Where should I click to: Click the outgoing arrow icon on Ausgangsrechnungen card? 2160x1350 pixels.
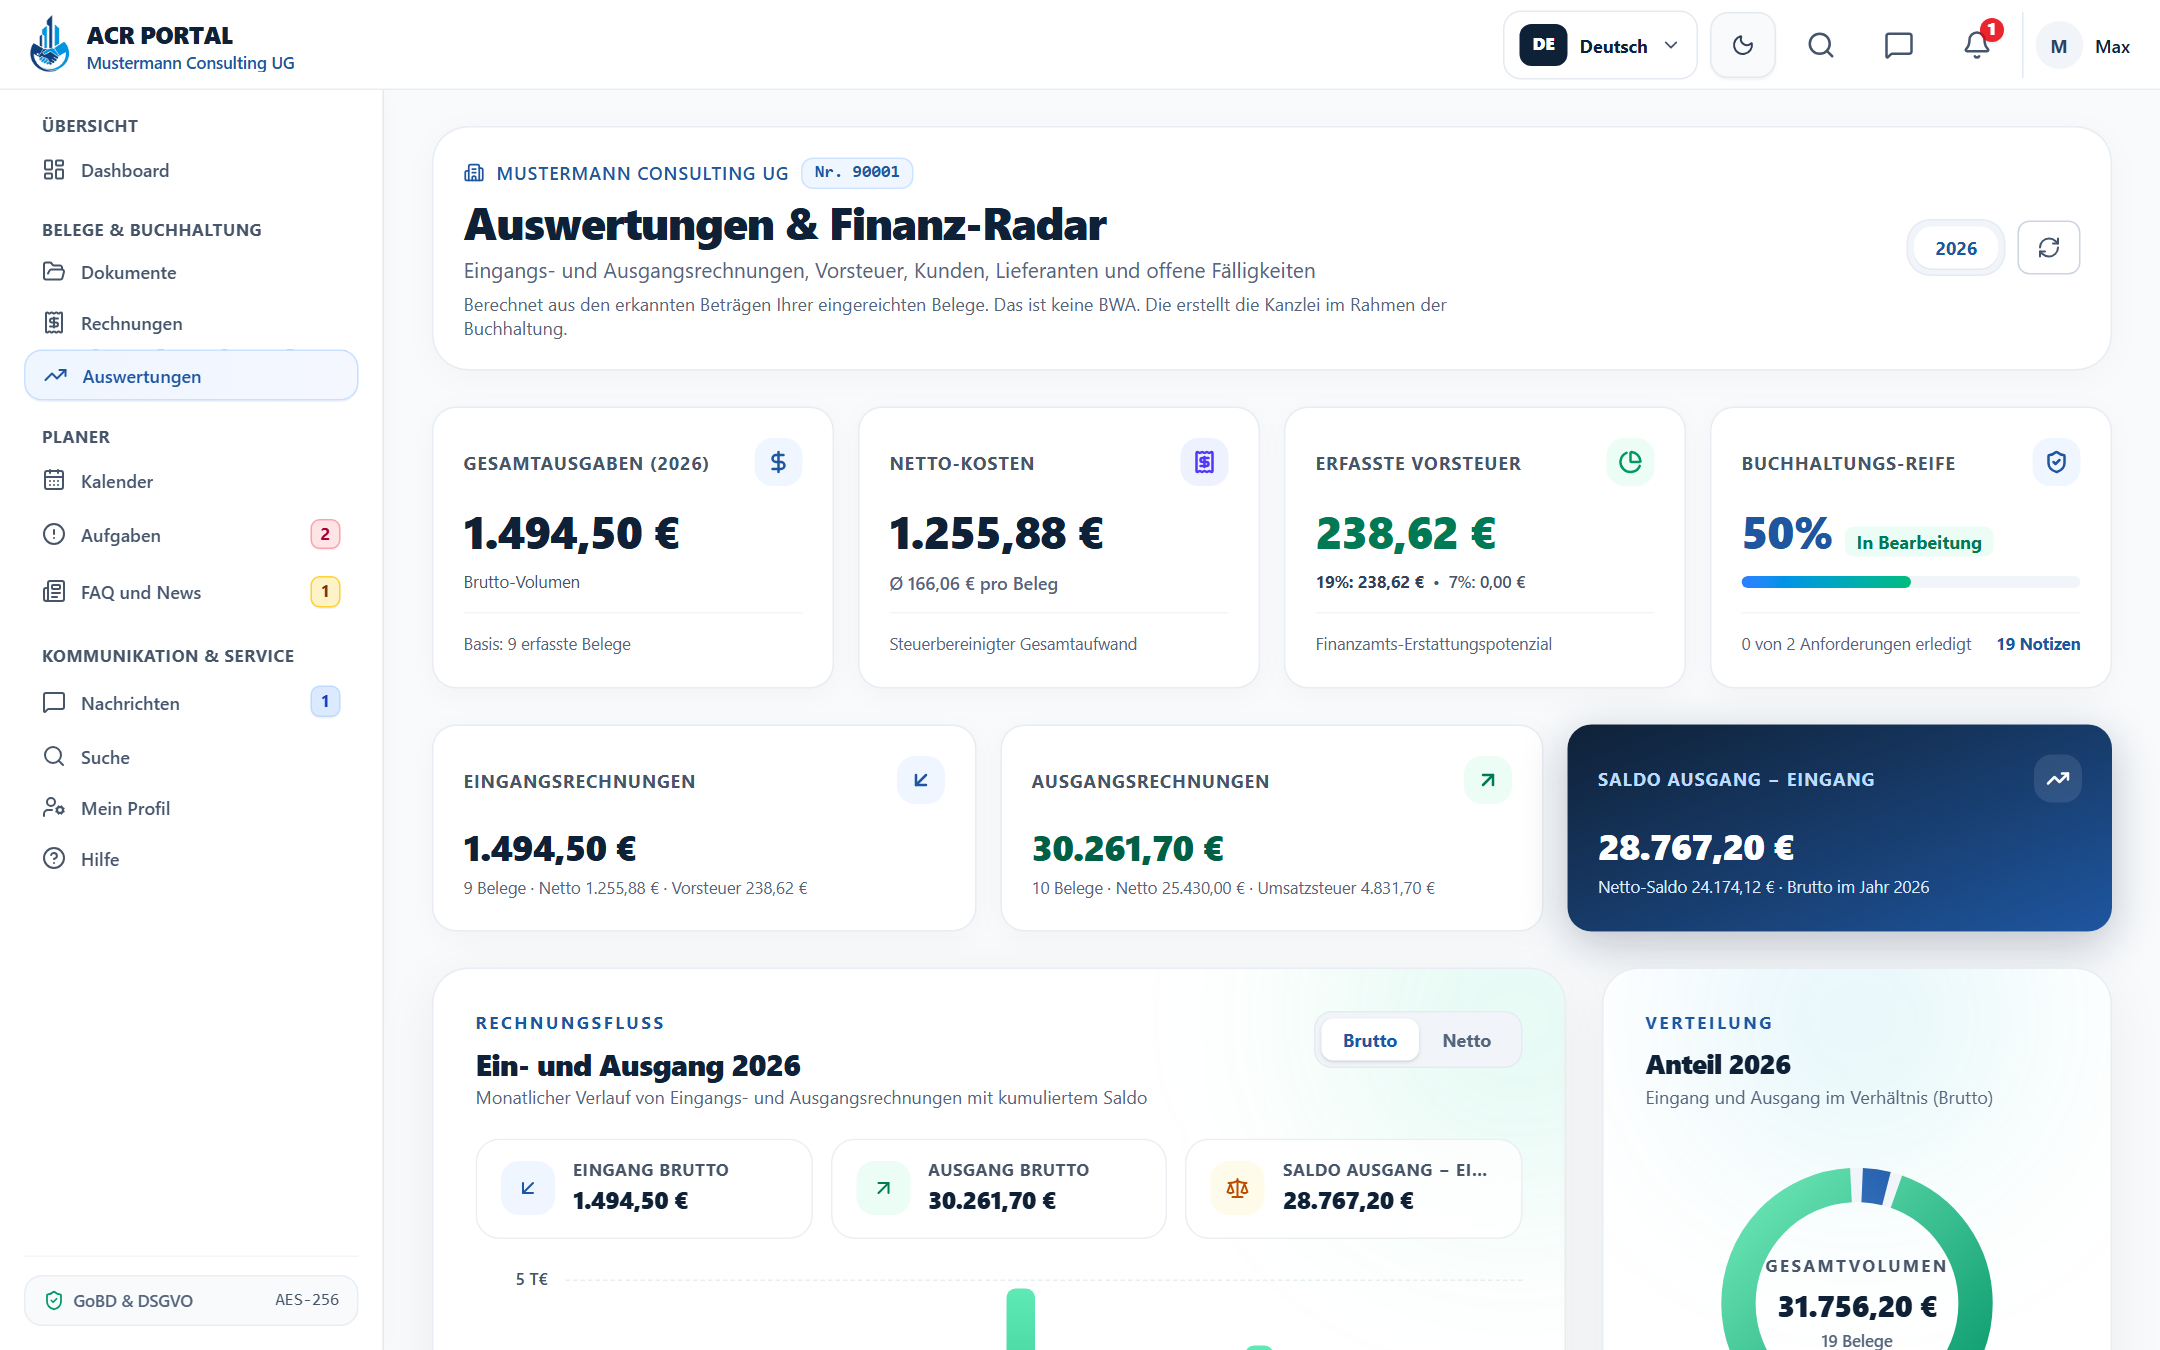[1488, 780]
